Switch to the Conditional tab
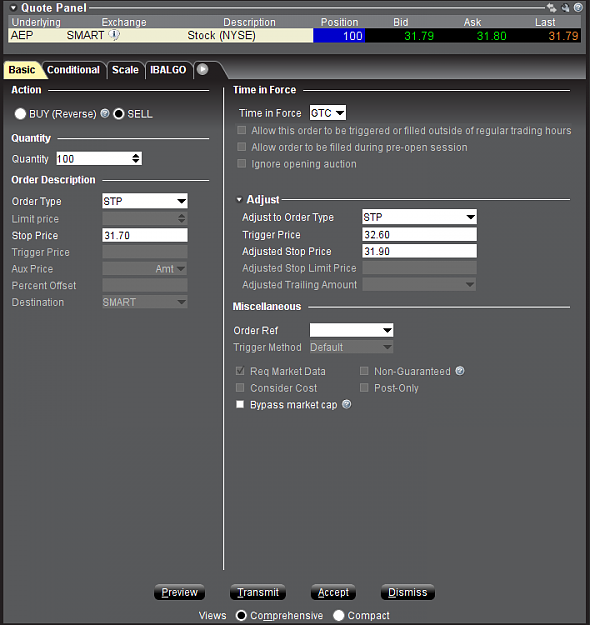 click(x=73, y=70)
